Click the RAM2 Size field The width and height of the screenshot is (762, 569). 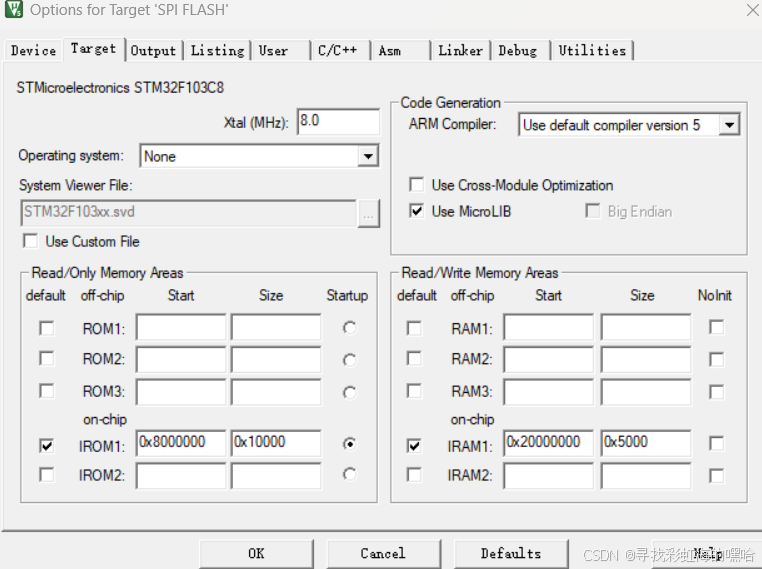point(646,360)
